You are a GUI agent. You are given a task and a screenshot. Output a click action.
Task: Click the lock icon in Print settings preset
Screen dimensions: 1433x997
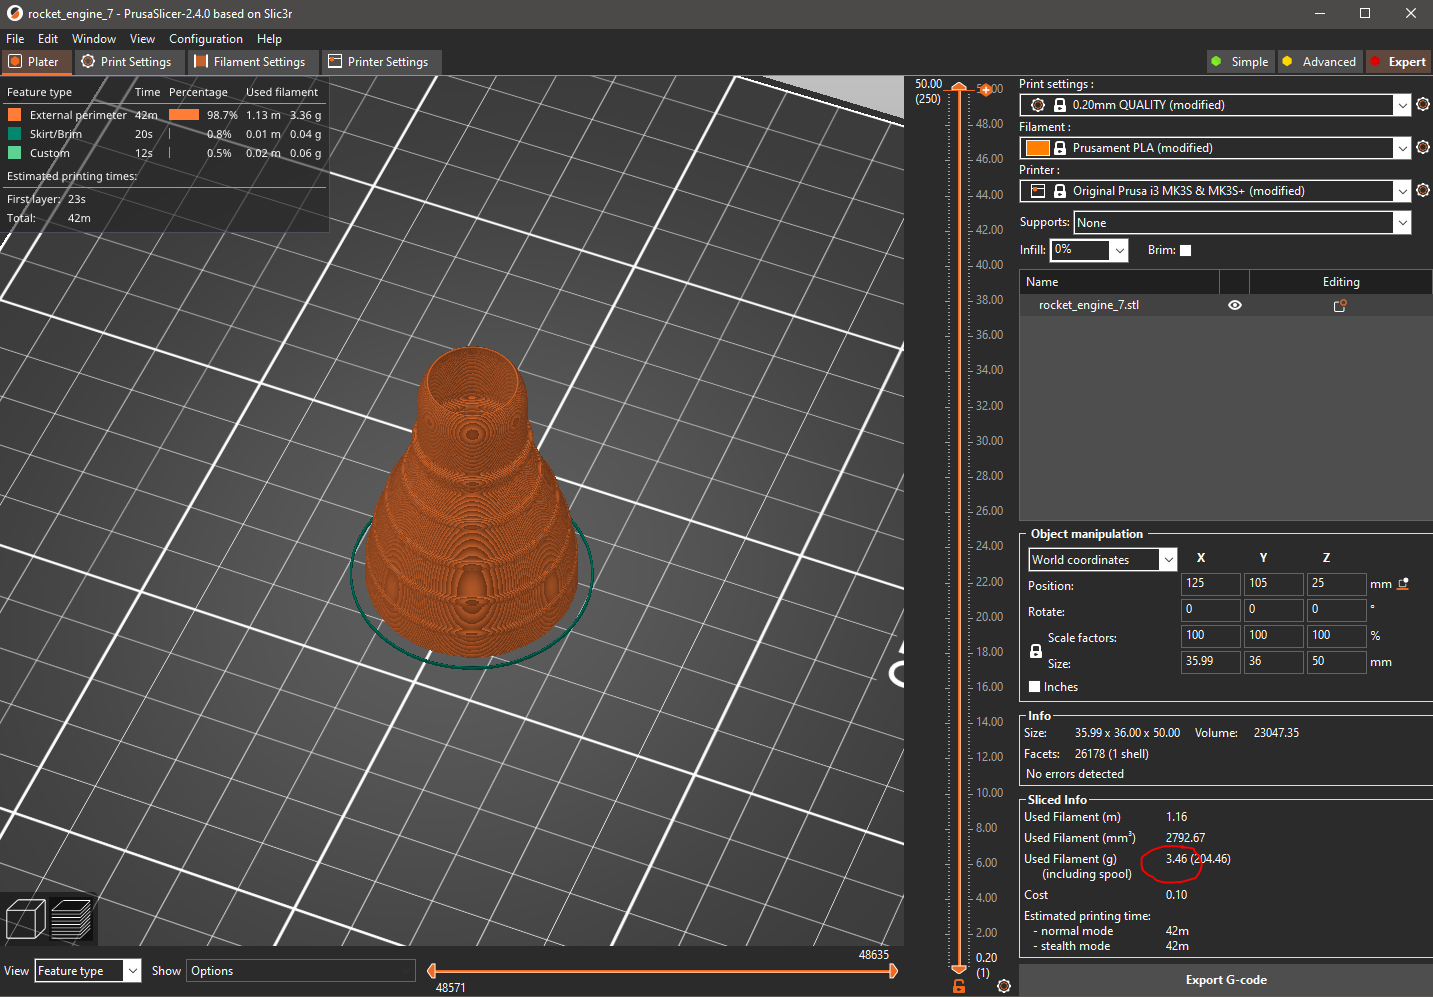(x=1060, y=105)
